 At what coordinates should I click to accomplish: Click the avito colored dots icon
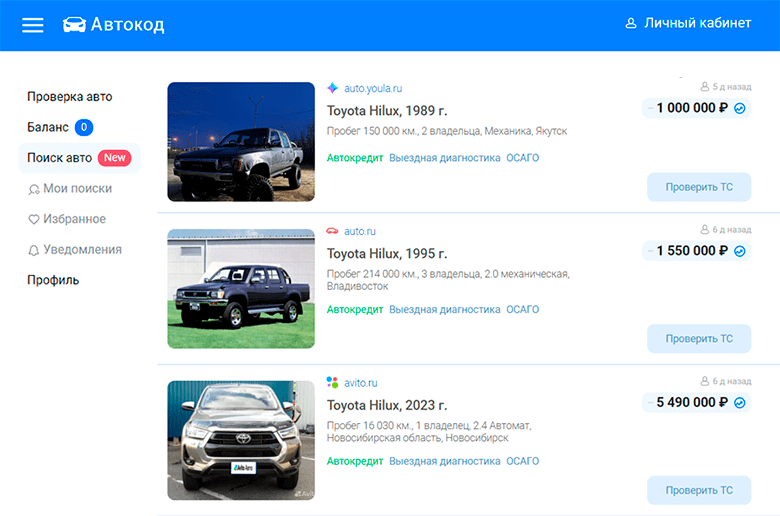click(x=332, y=383)
